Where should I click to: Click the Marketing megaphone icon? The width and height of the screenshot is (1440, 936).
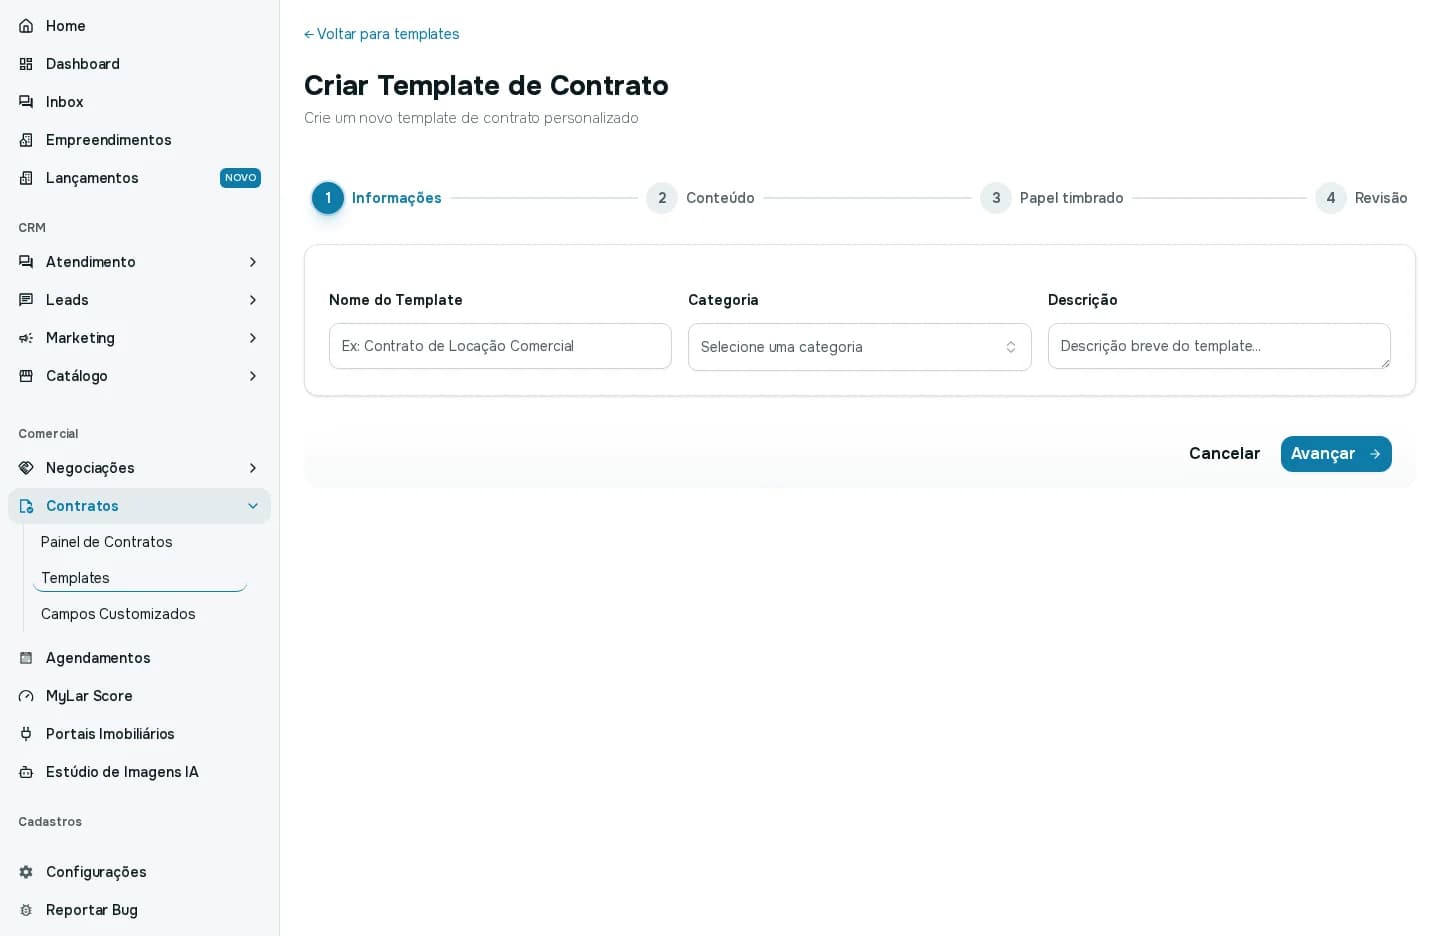[26, 338]
